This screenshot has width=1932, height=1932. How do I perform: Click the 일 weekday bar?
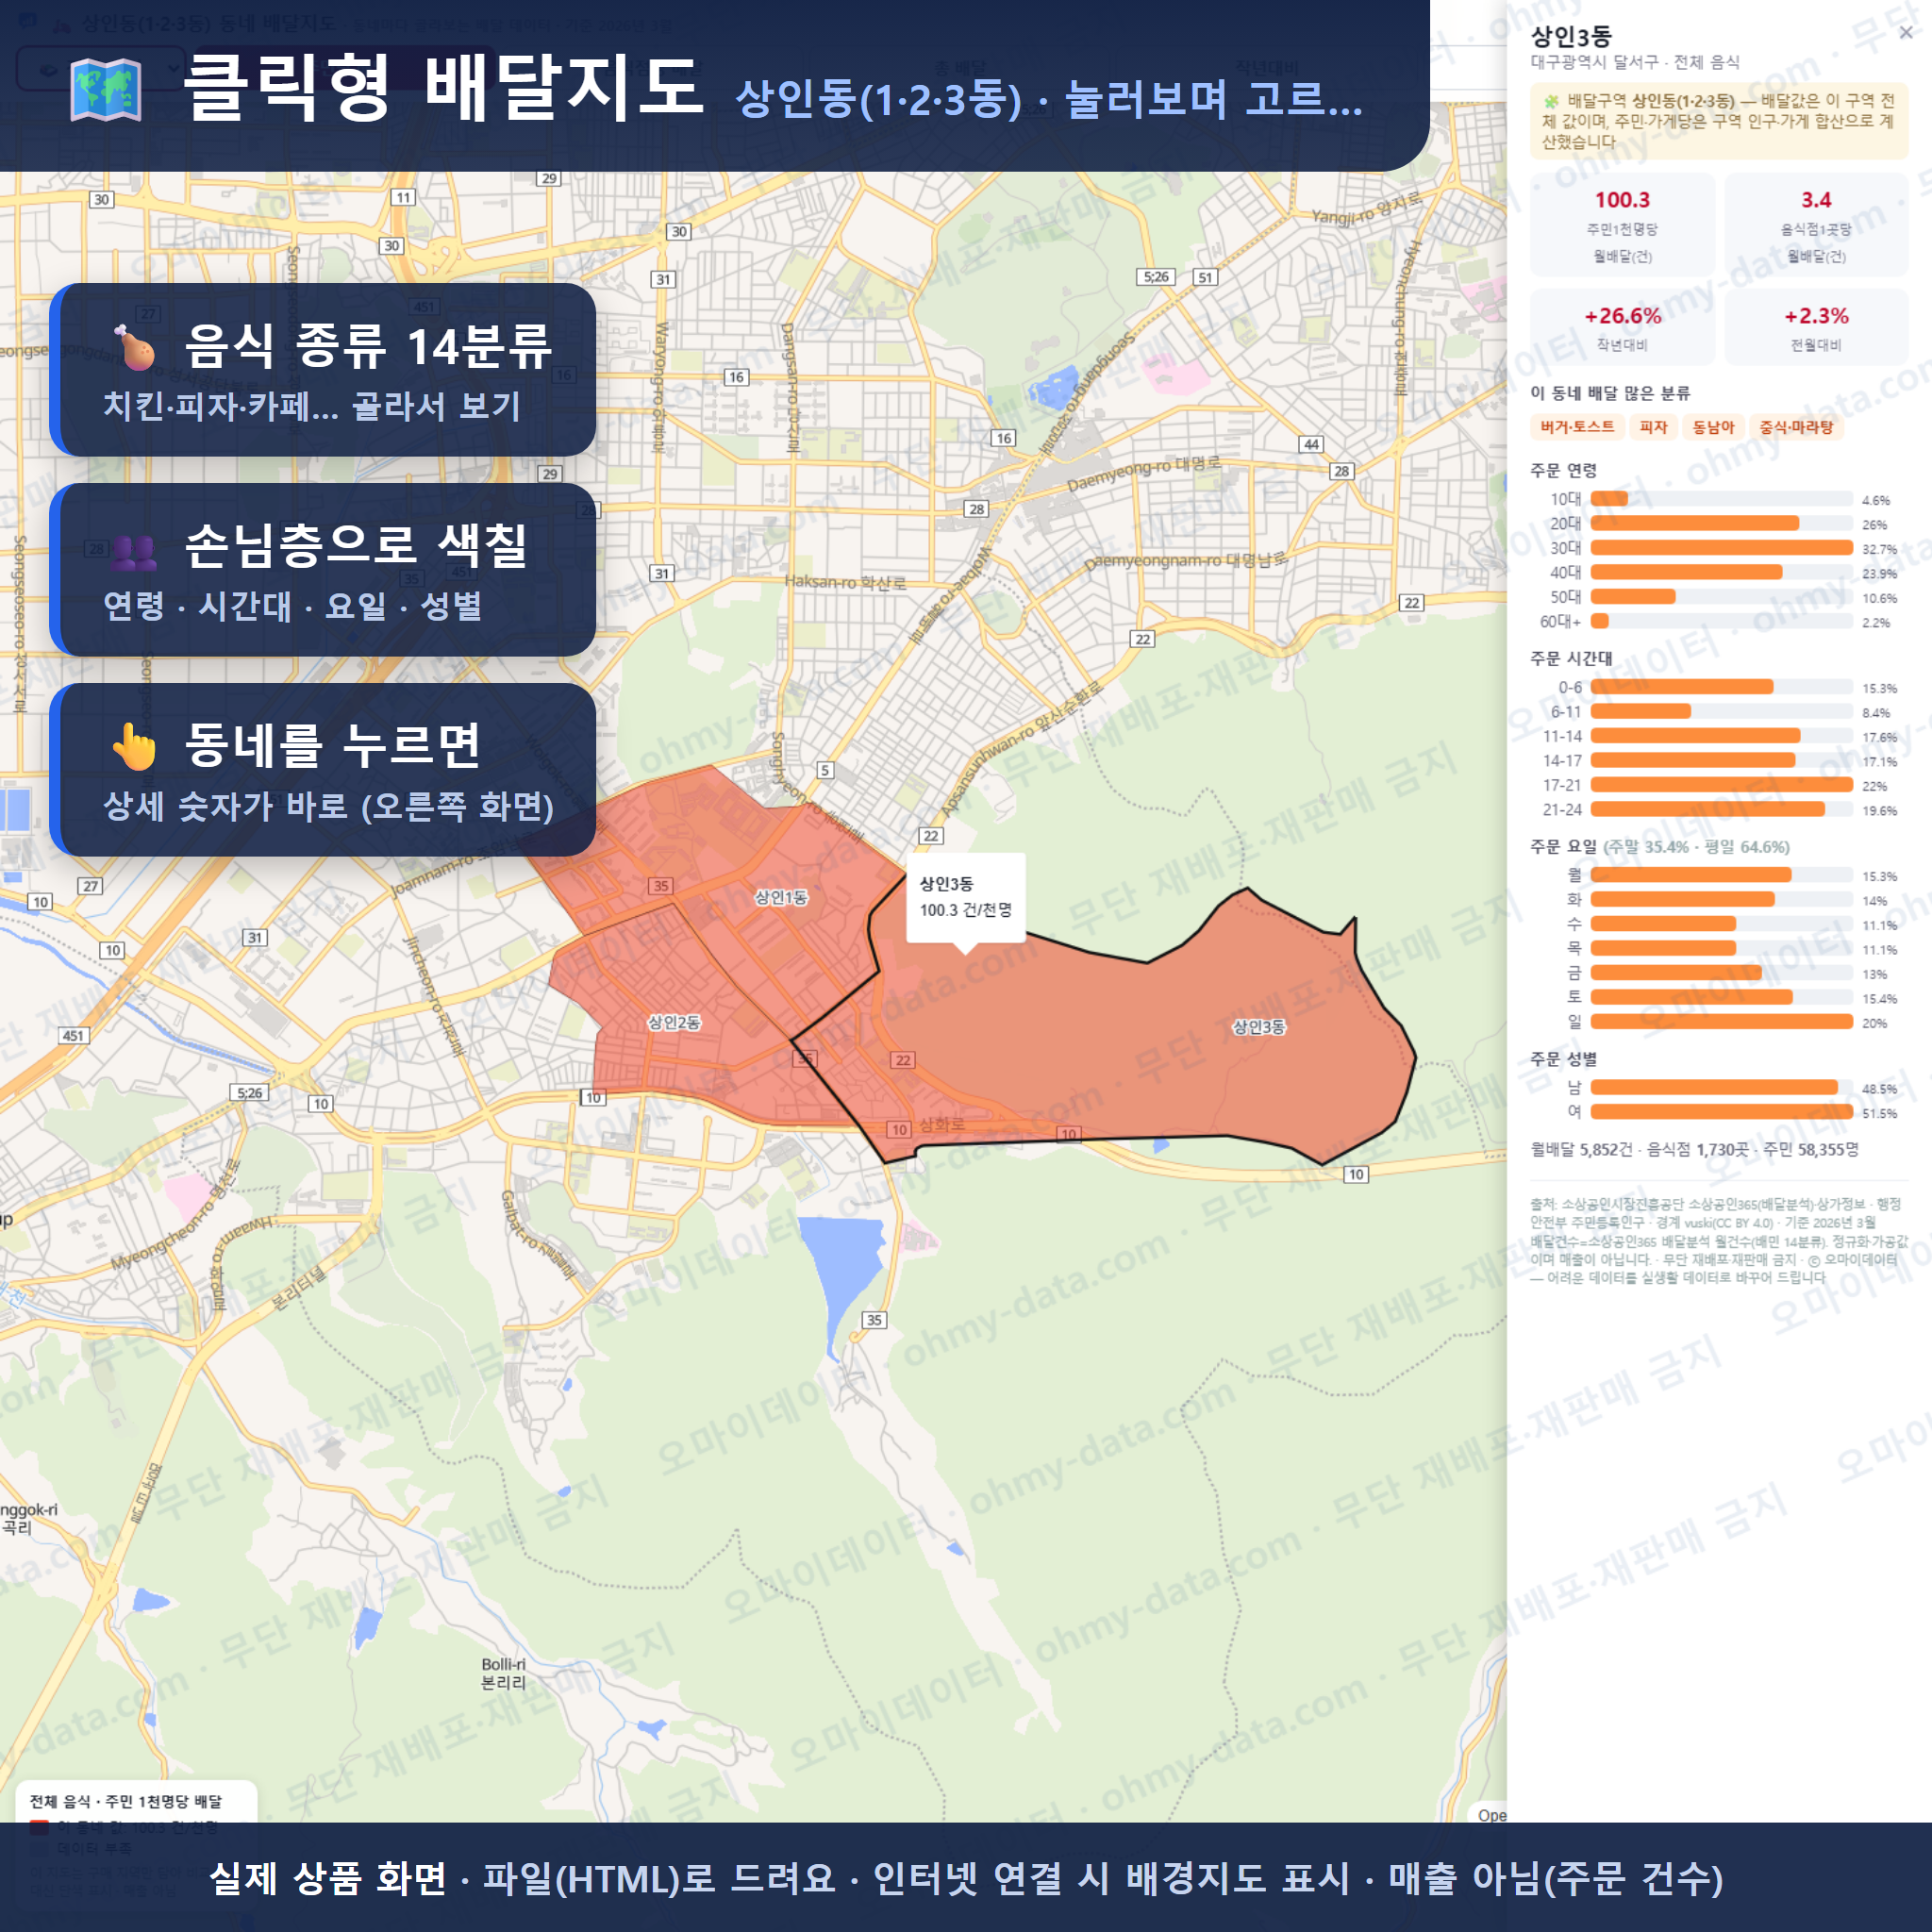pos(1720,1022)
